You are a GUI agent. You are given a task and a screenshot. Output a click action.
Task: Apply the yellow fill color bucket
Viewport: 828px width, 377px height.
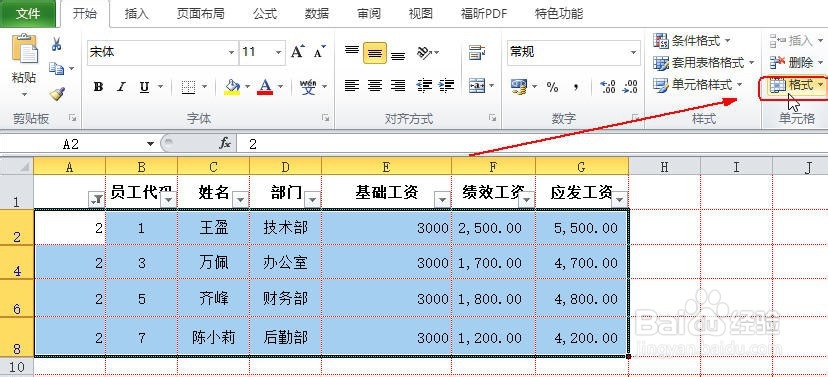point(232,87)
